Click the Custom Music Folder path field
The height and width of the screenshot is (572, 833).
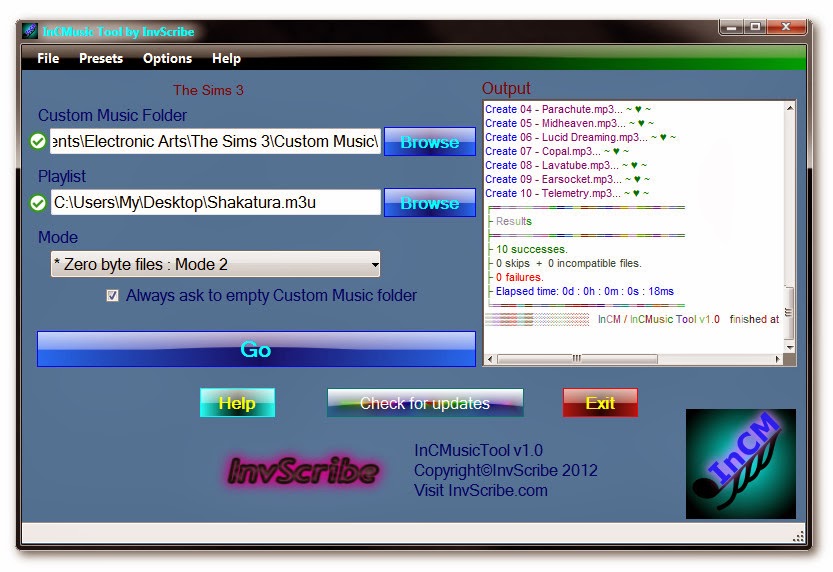tap(215, 141)
